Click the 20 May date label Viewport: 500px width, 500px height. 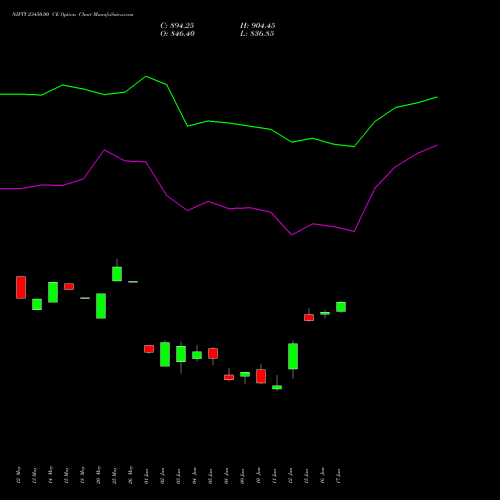pyautogui.click(x=98, y=475)
